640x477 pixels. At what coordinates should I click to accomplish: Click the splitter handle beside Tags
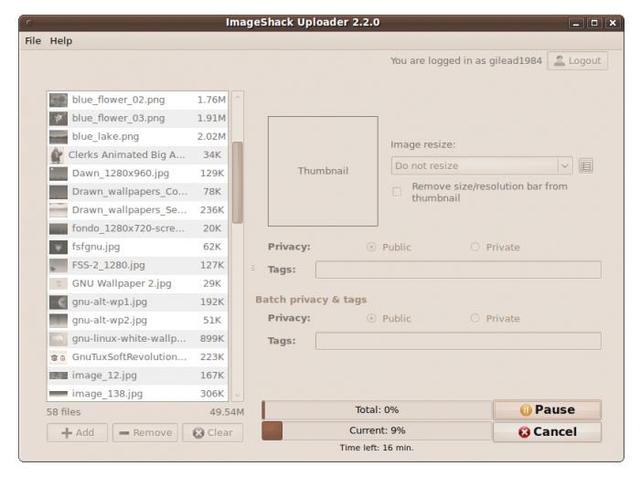coord(253,268)
